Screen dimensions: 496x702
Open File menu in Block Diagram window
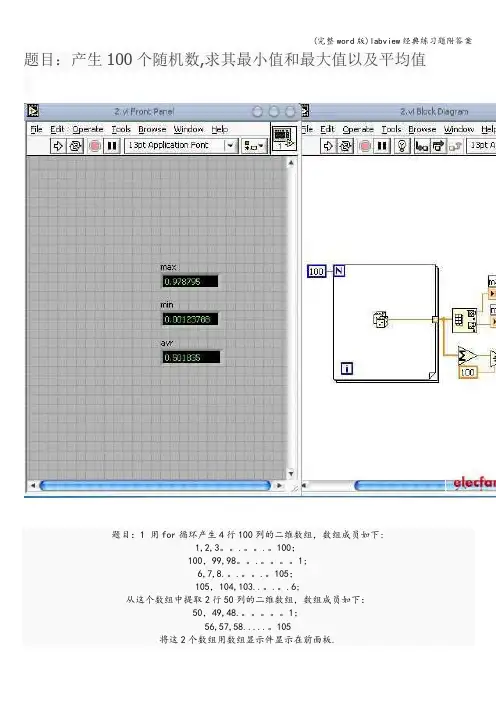click(307, 129)
